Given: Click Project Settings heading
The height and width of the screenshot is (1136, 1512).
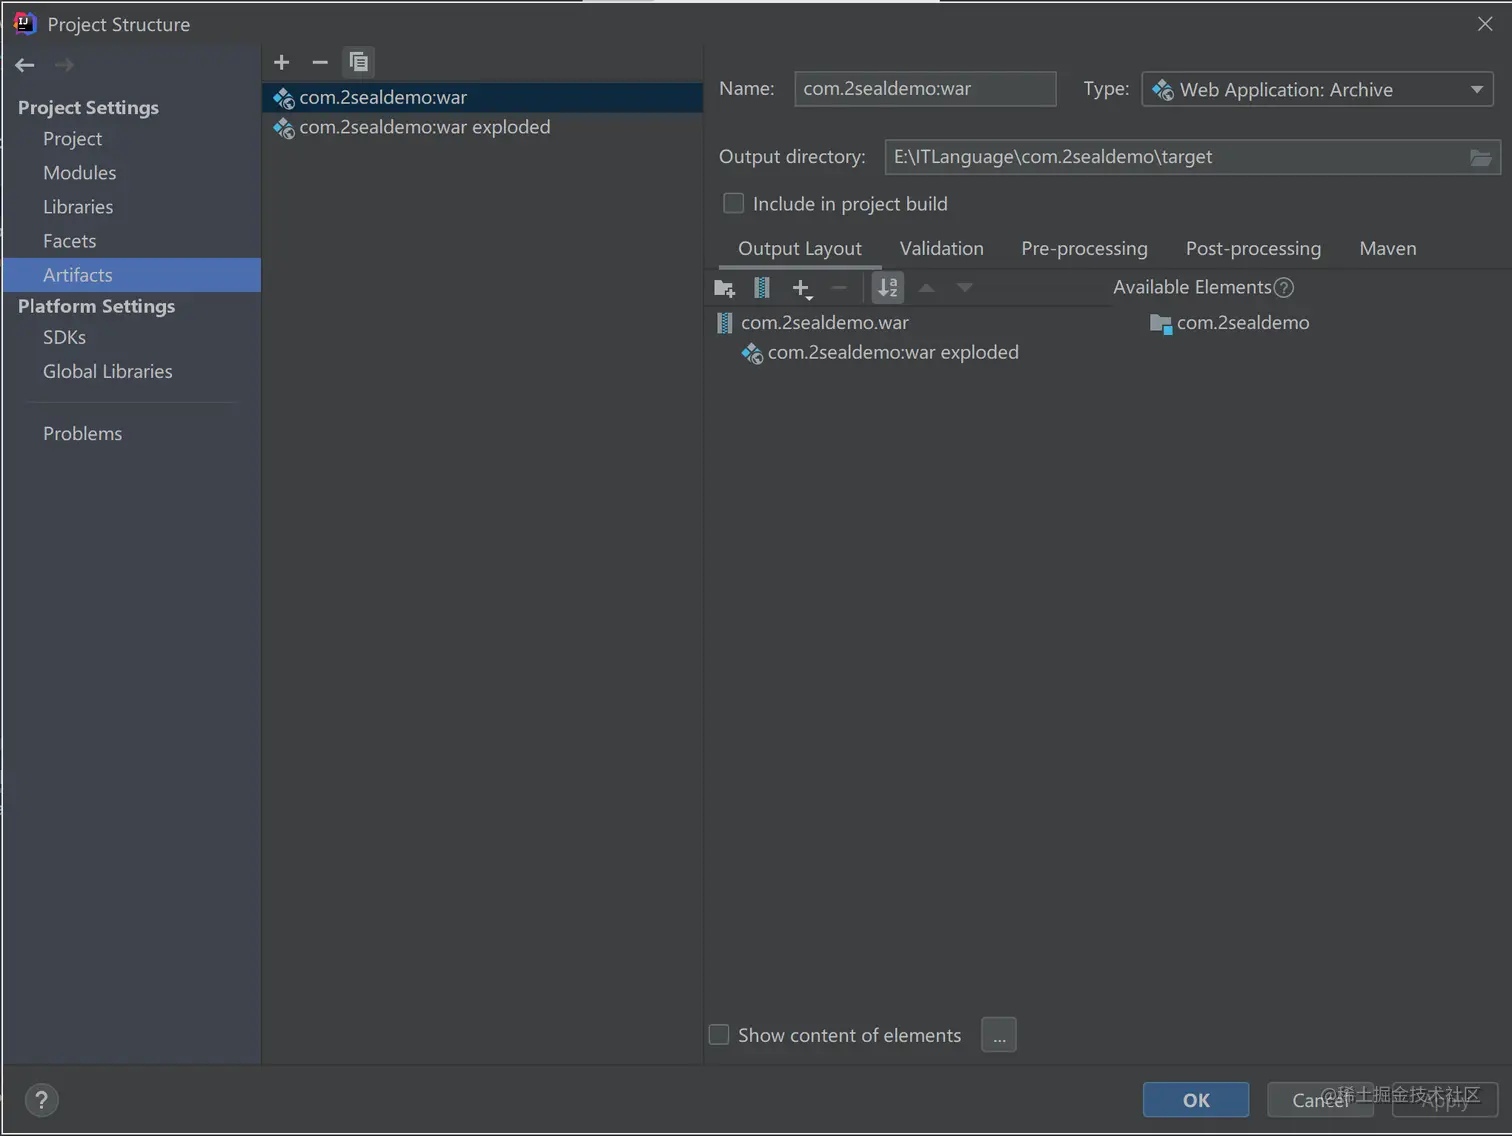Looking at the screenshot, I should (88, 107).
